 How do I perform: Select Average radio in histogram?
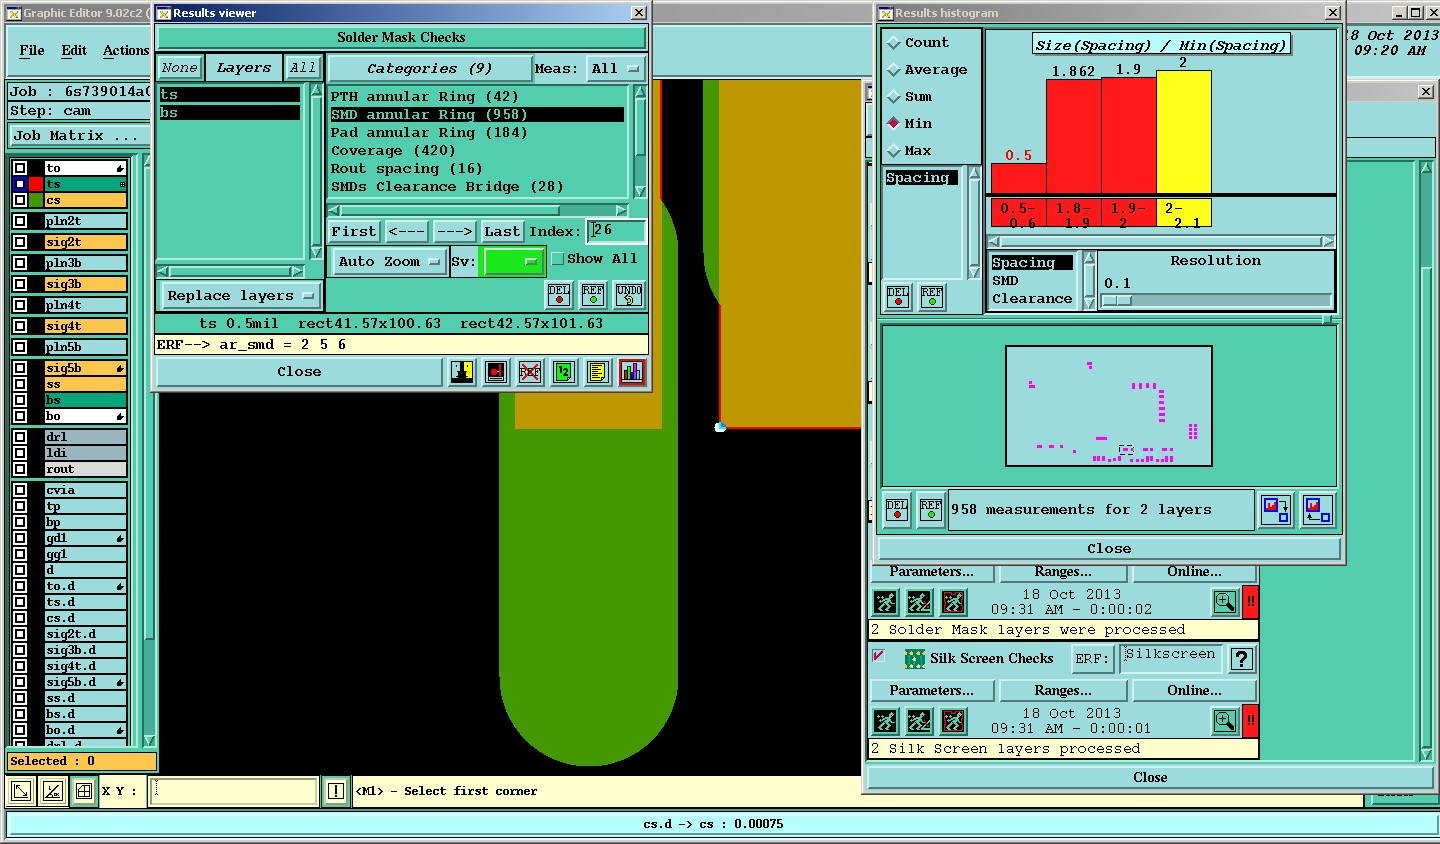(x=894, y=70)
